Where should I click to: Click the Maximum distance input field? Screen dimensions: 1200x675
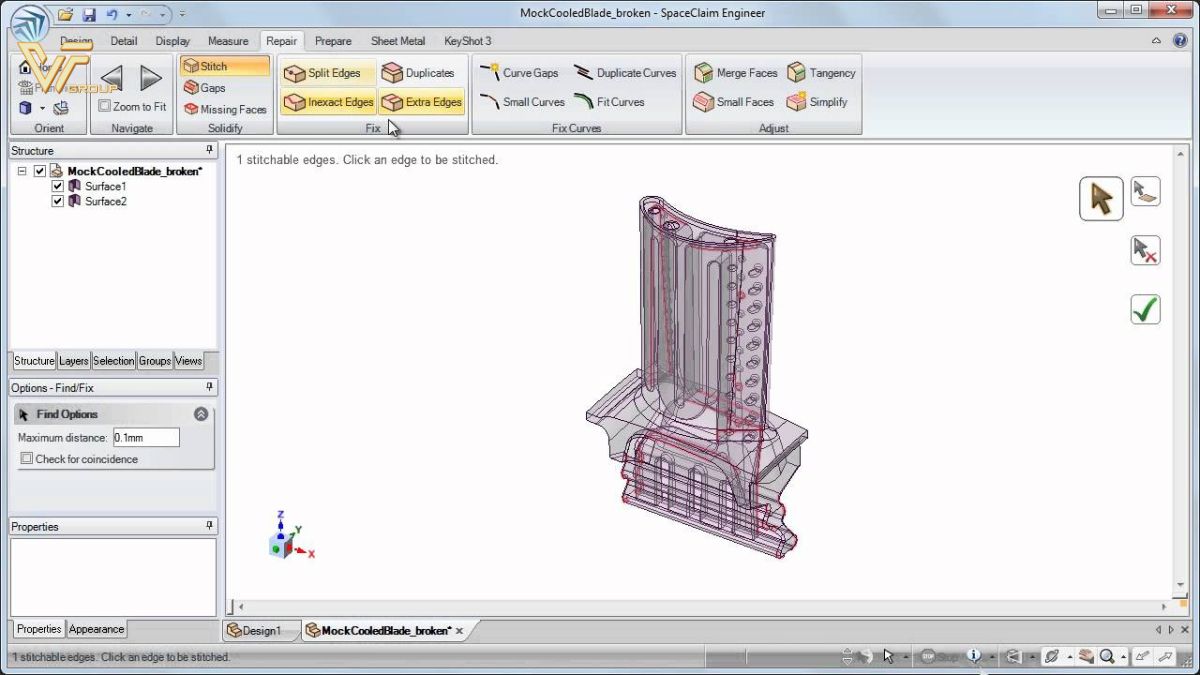(x=146, y=438)
